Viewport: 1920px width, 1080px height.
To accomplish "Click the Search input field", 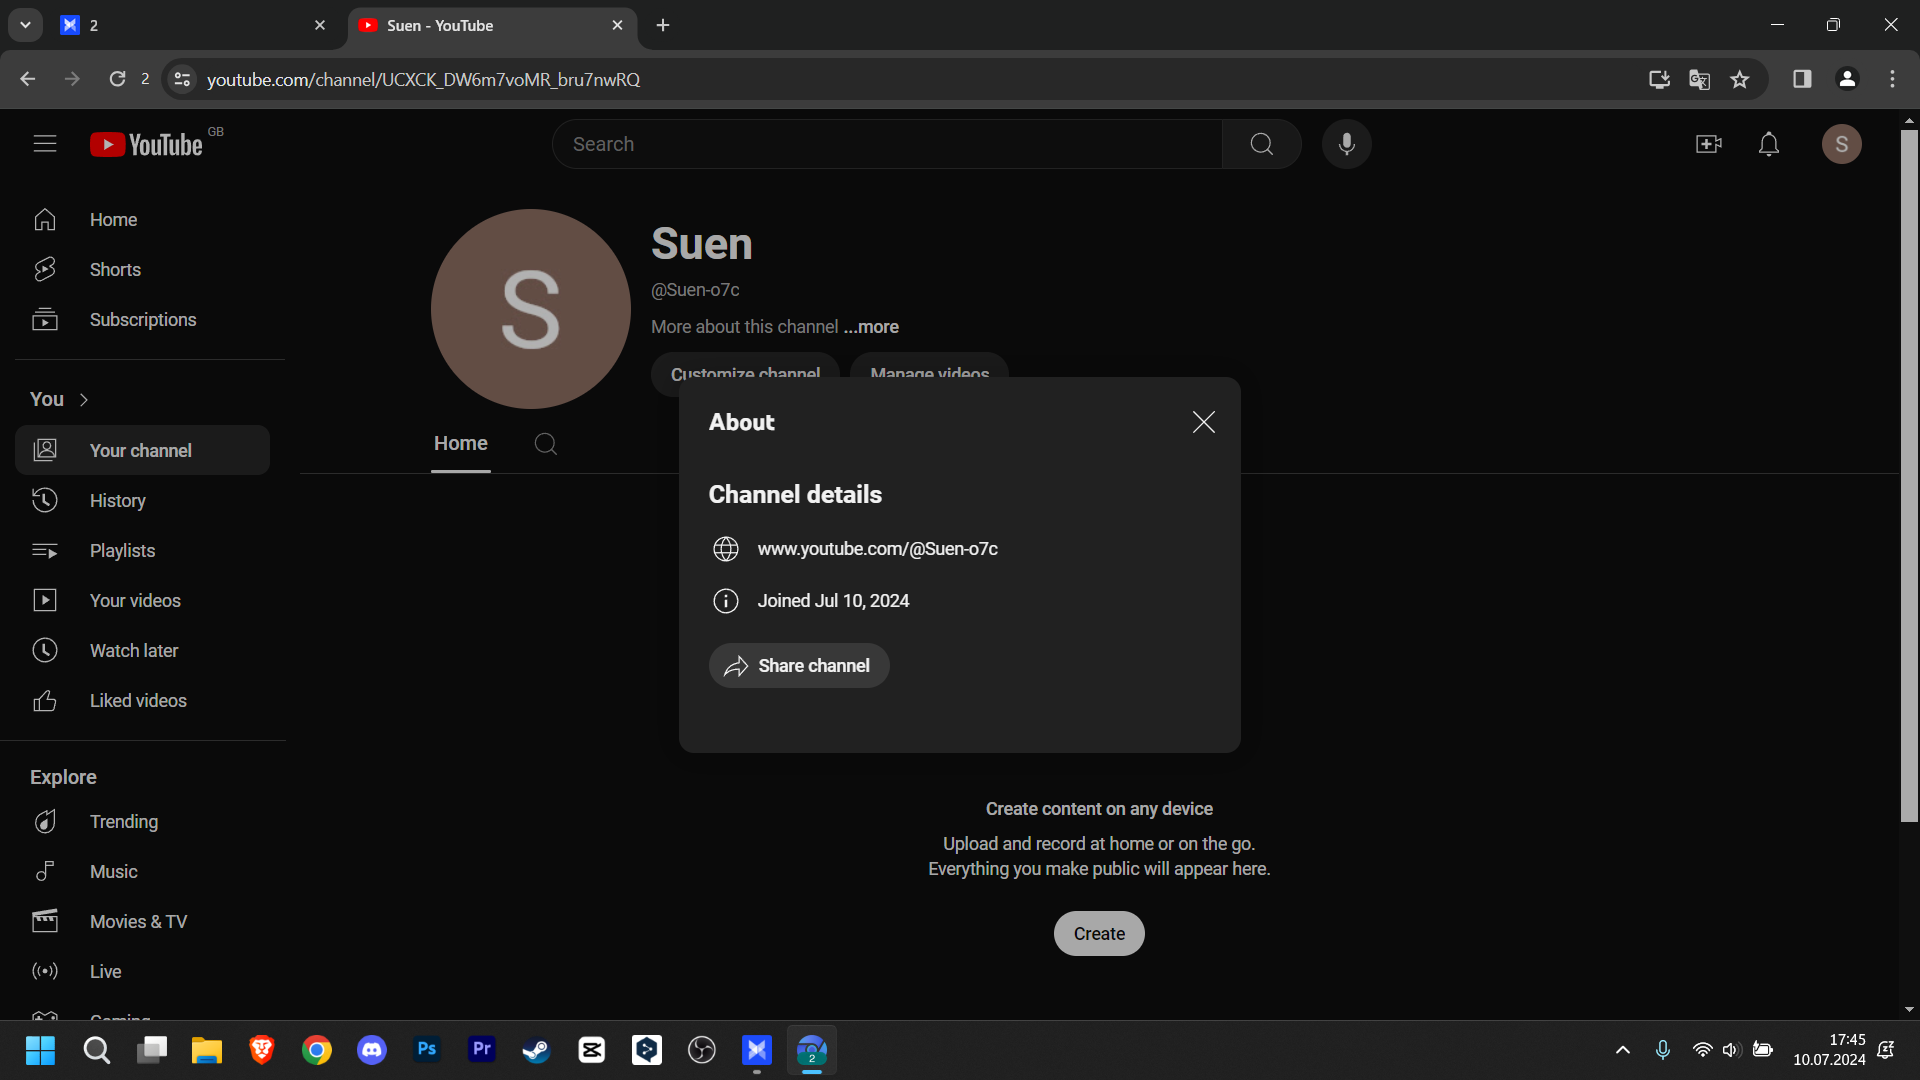I will 886,144.
